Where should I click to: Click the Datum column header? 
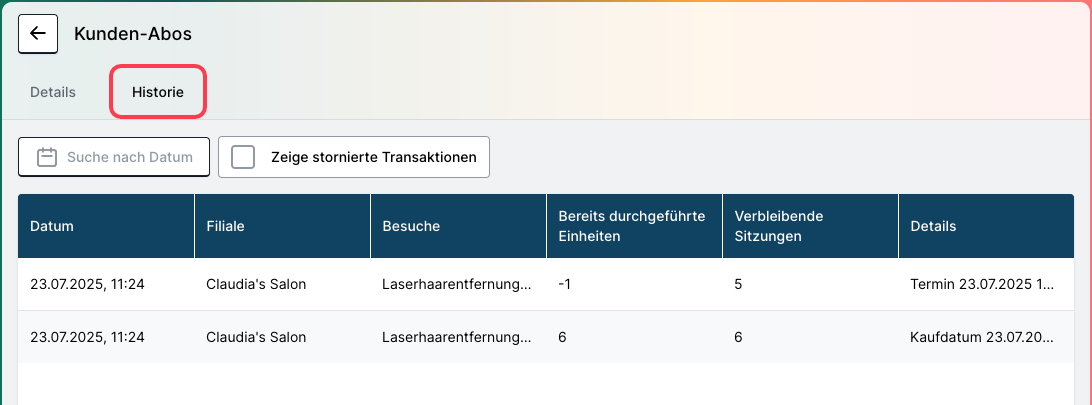106,226
